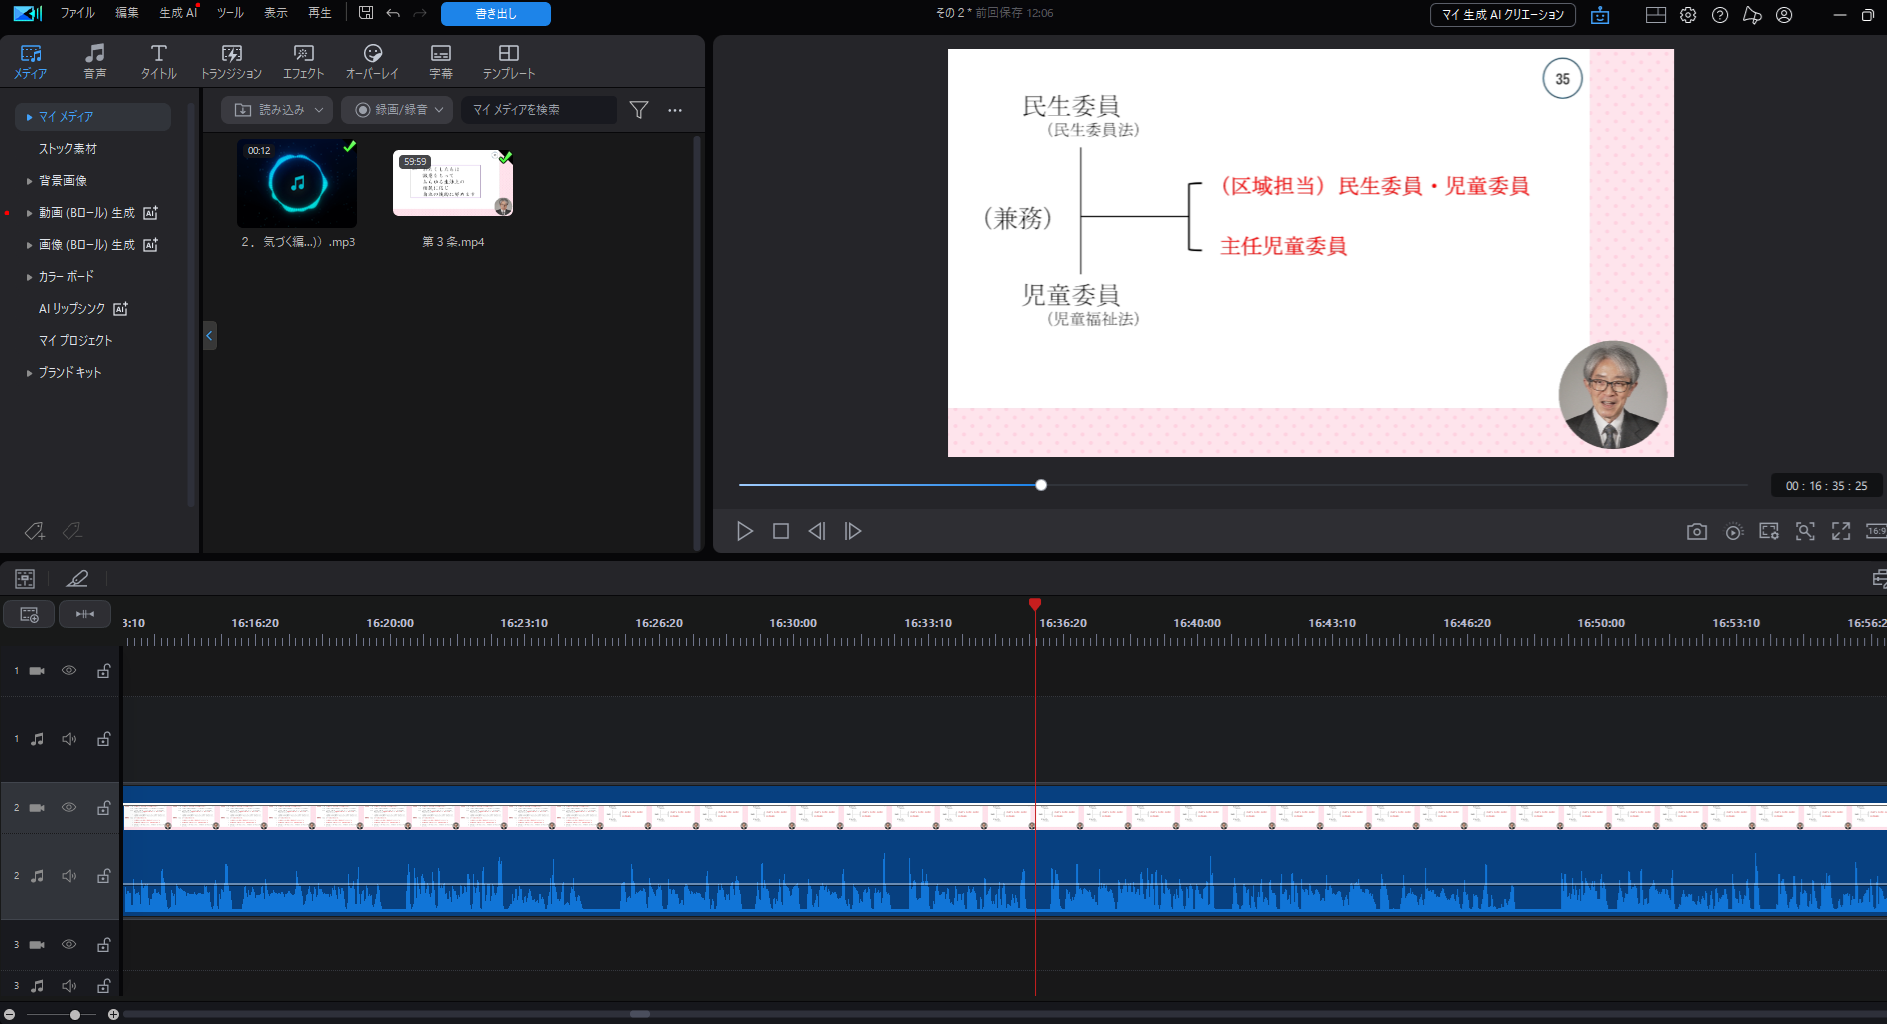
Task: Click the save project icon
Action: 366,13
